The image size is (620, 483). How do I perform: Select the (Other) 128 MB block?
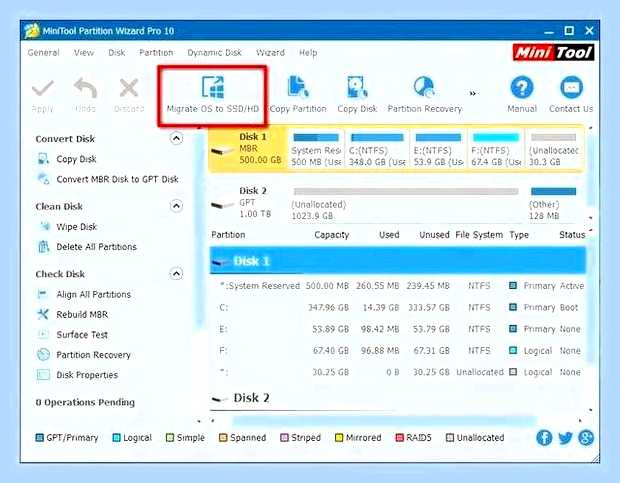pyautogui.click(x=553, y=204)
